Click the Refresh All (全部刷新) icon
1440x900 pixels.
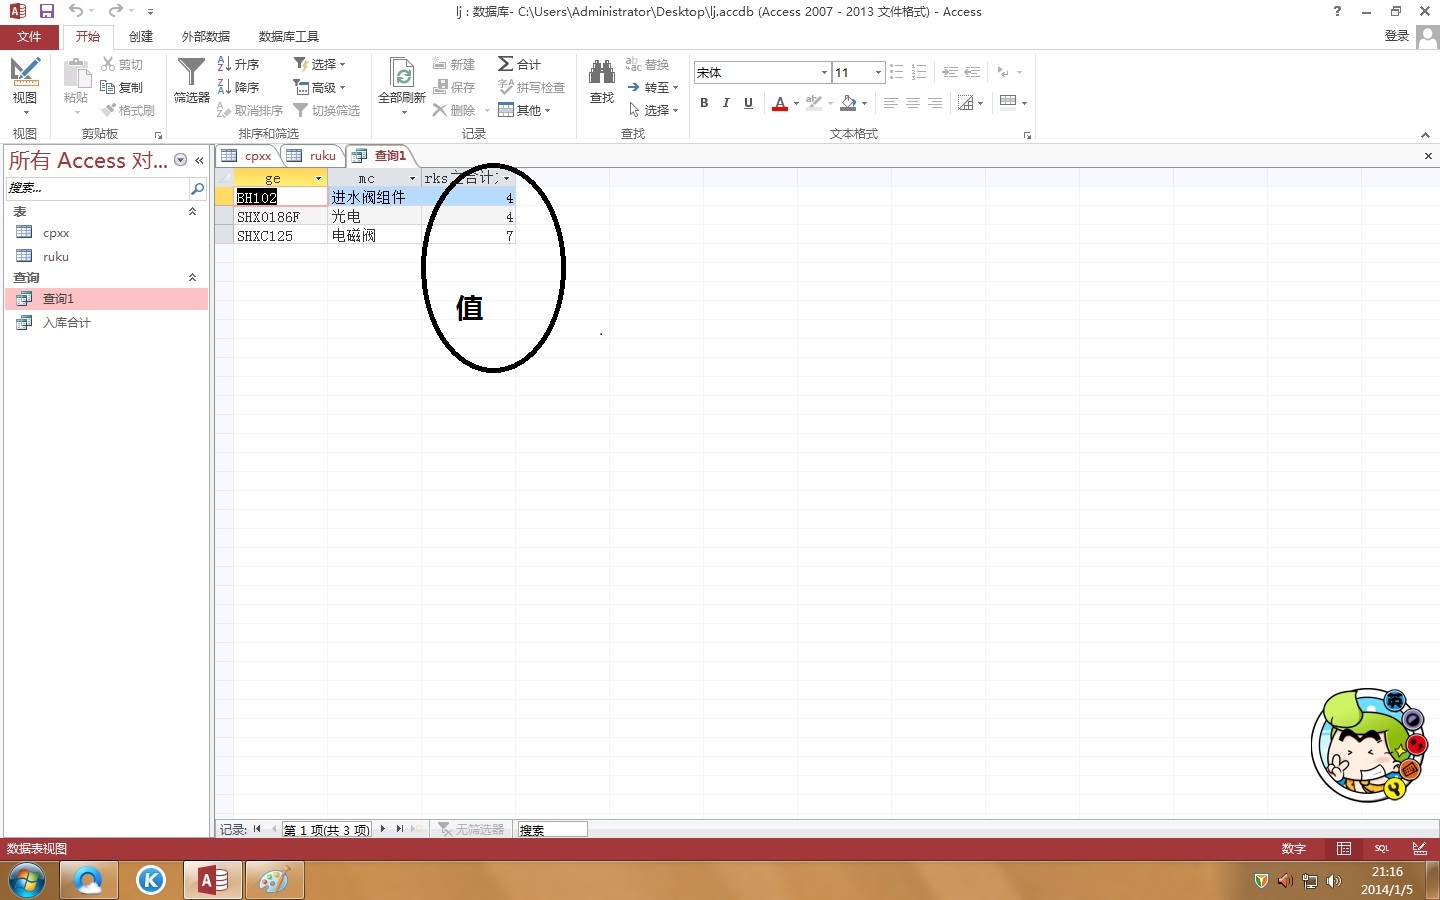[402, 74]
